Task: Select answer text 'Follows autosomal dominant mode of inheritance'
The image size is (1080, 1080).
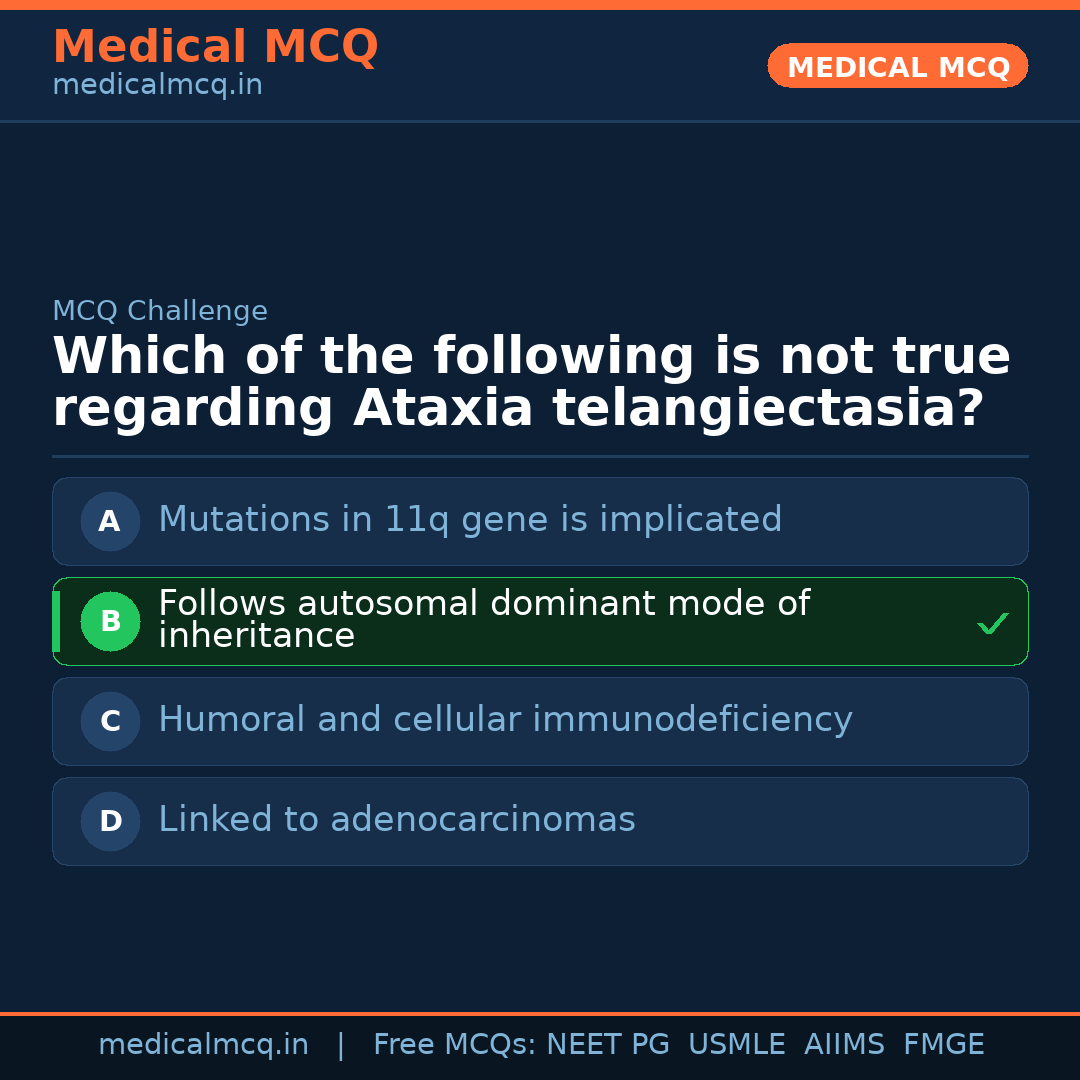Action: pyautogui.click(x=483, y=620)
